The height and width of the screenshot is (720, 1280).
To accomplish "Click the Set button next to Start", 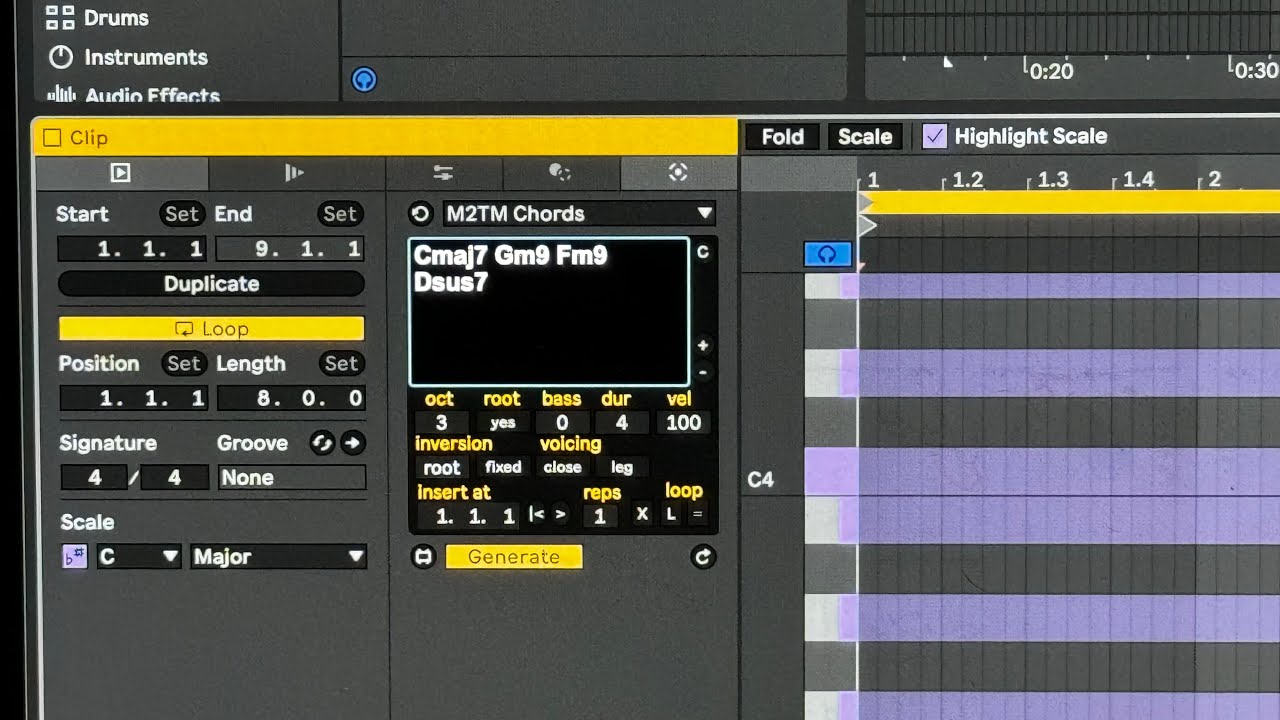I will click(182, 214).
